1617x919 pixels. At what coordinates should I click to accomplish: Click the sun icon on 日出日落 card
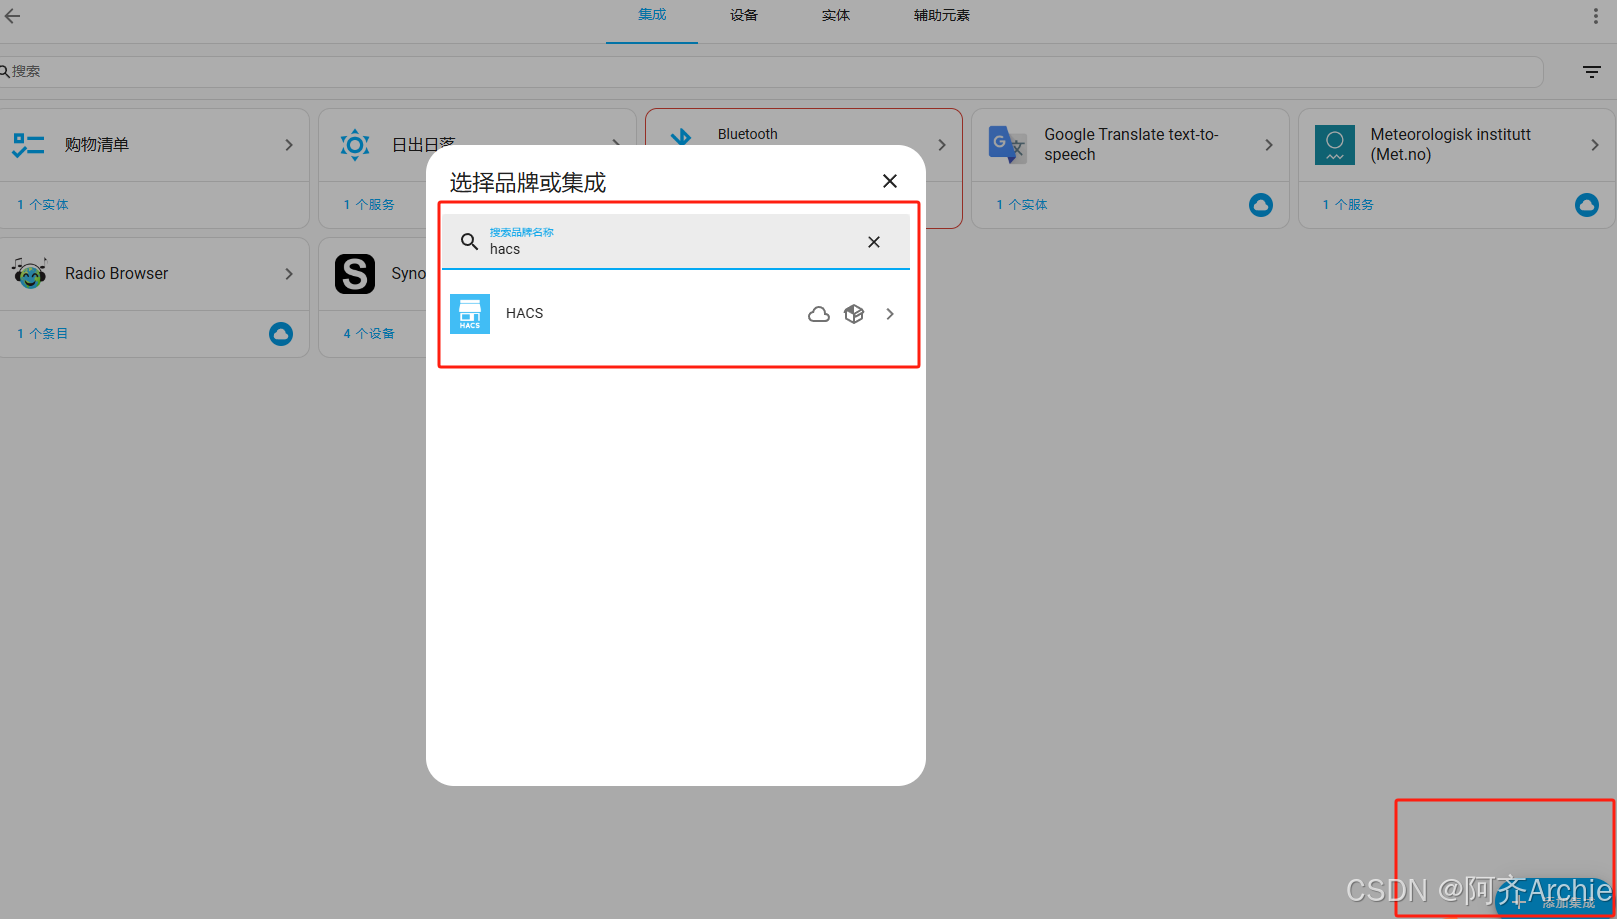(x=355, y=145)
